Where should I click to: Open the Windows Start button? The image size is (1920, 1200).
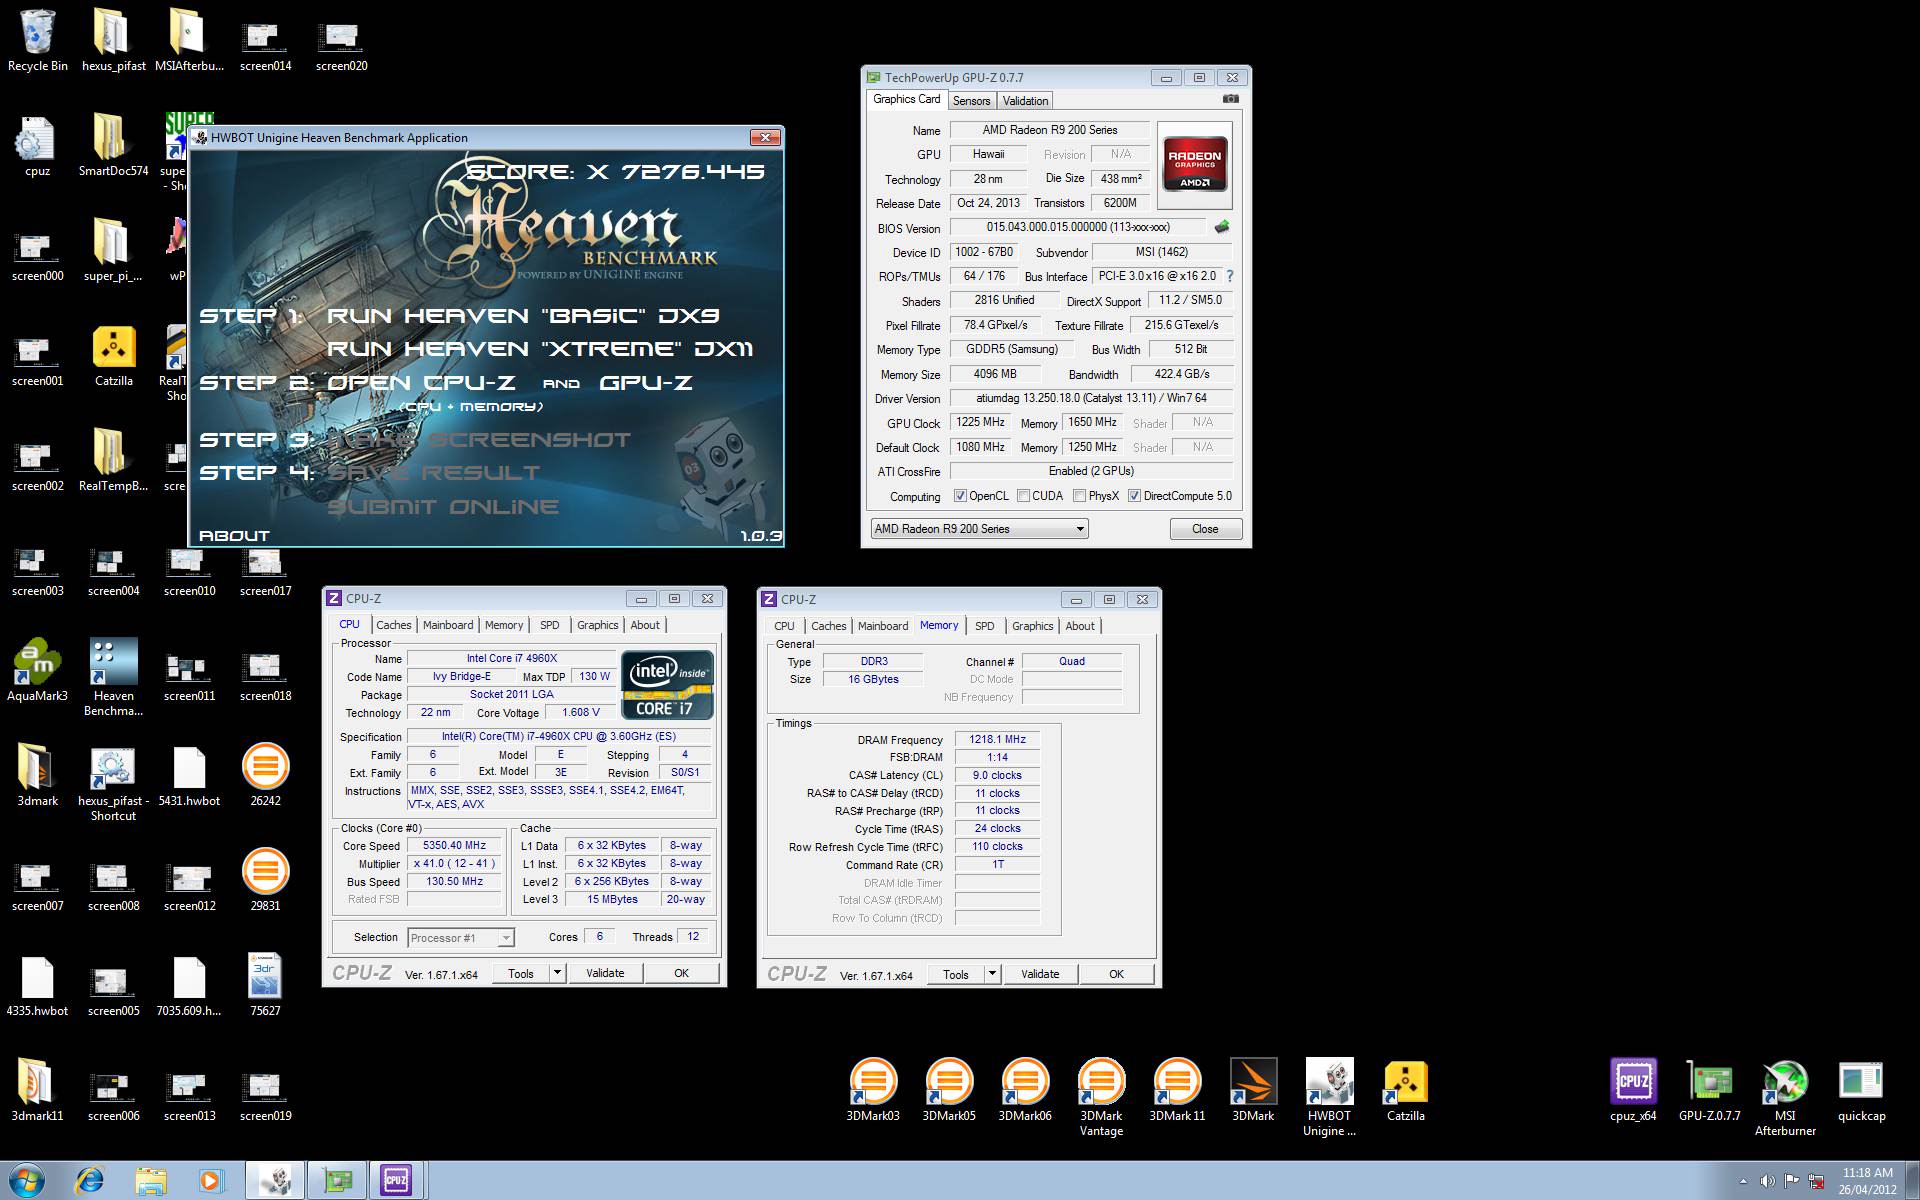pos(26,1180)
